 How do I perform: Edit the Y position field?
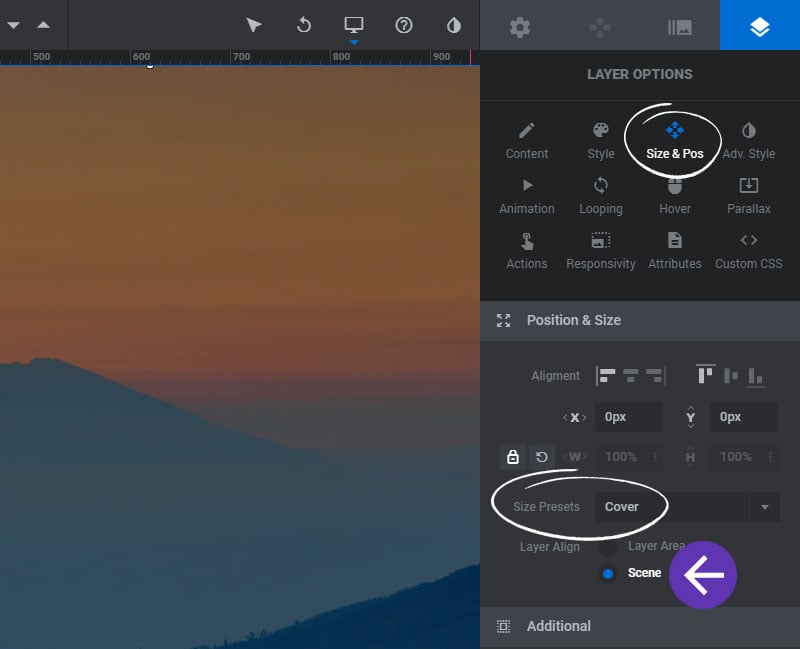[x=744, y=417]
